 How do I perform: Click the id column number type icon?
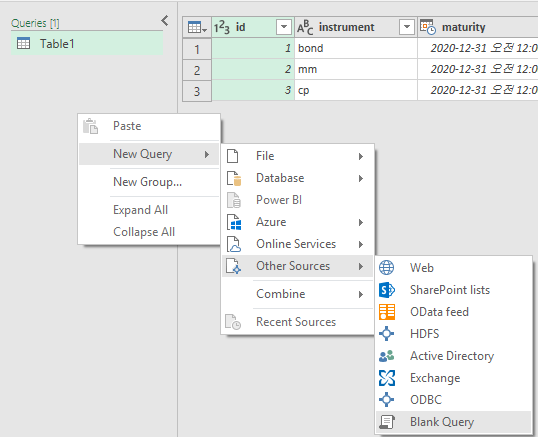coord(222,27)
